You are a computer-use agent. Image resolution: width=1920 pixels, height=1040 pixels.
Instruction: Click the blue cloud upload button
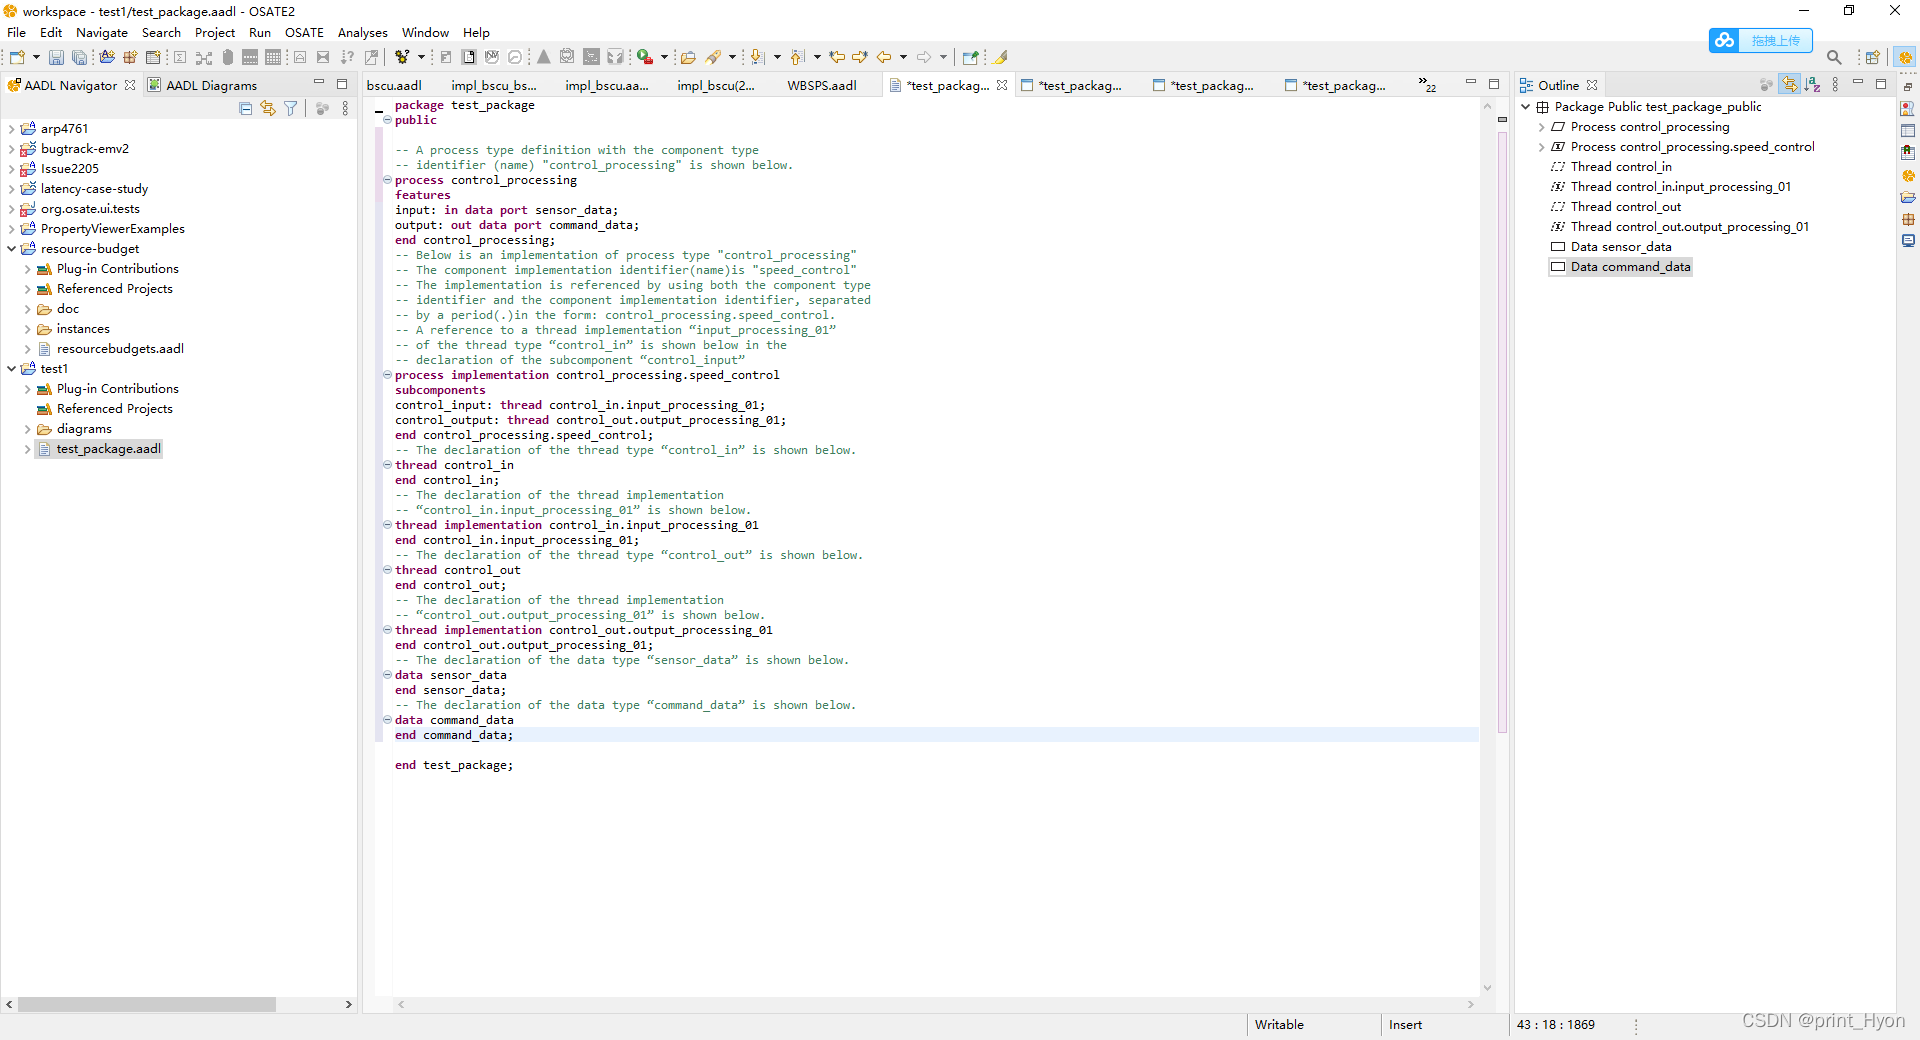[x=1761, y=40]
